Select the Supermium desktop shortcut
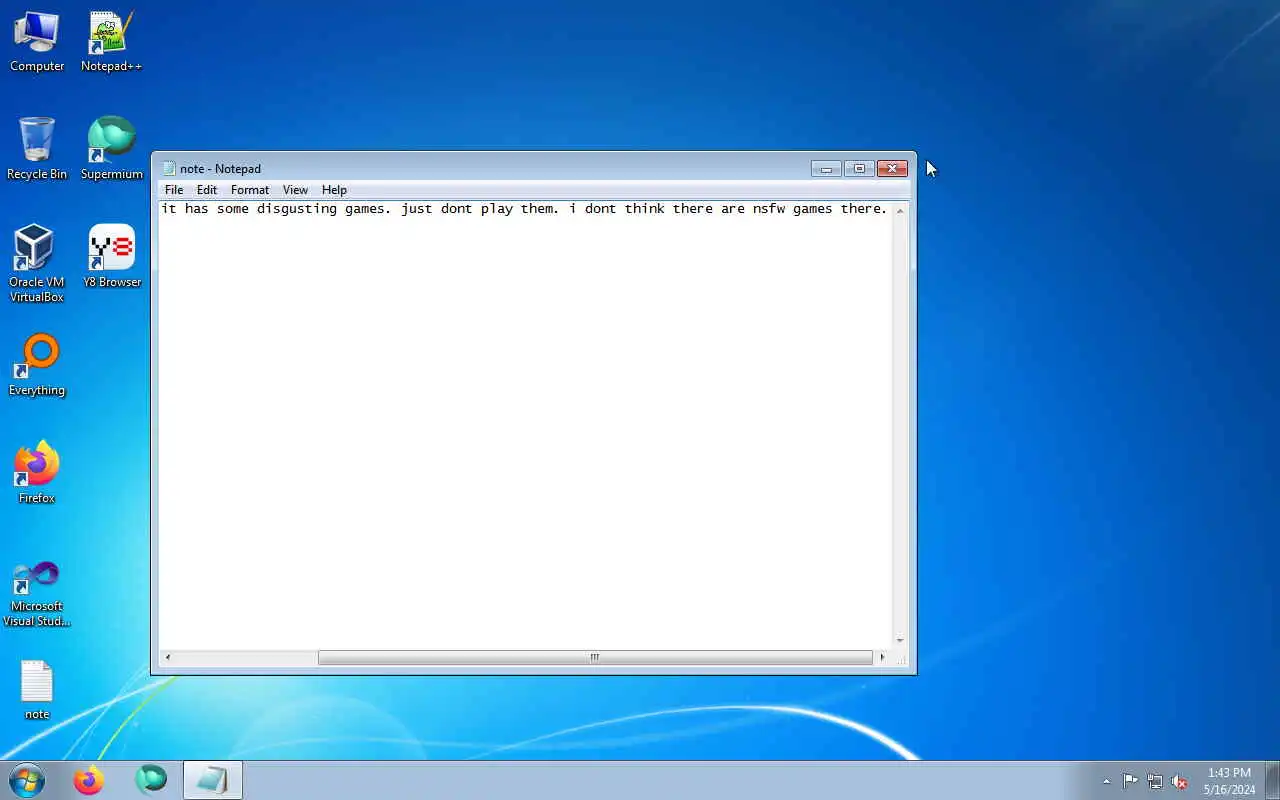1280x800 pixels. tap(111, 149)
